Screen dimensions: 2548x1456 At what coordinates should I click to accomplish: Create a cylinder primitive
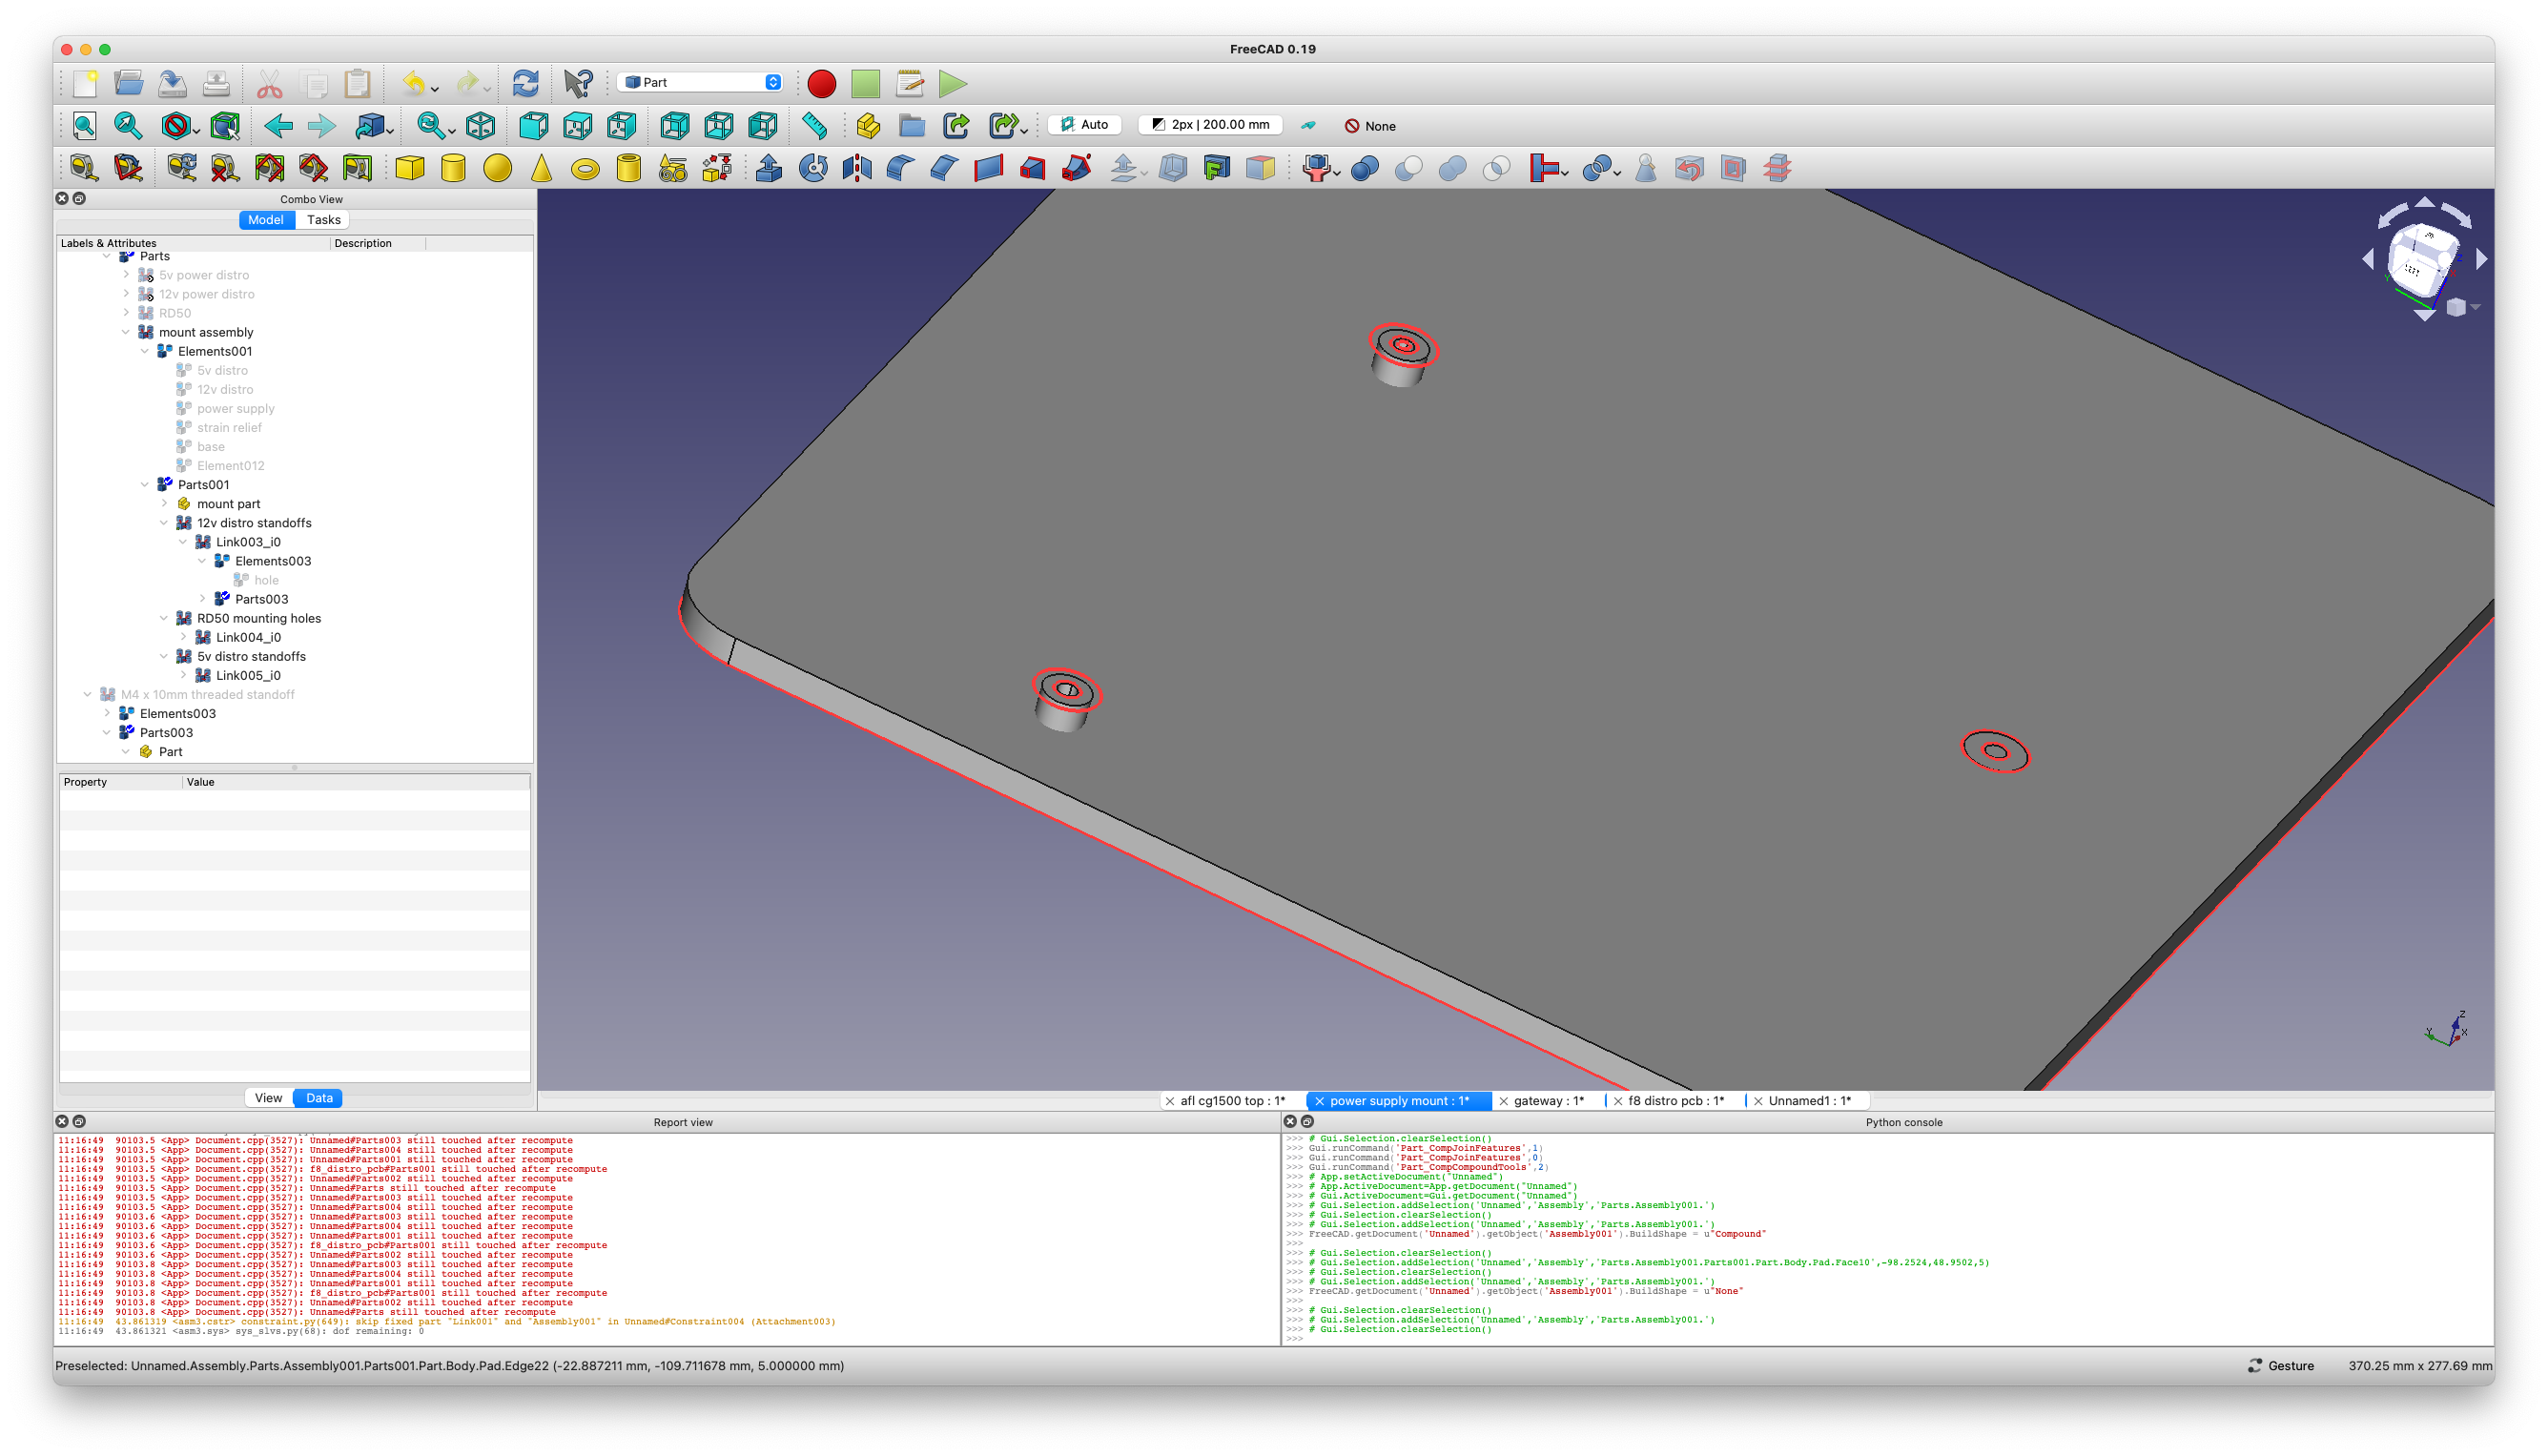click(x=452, y=168)
